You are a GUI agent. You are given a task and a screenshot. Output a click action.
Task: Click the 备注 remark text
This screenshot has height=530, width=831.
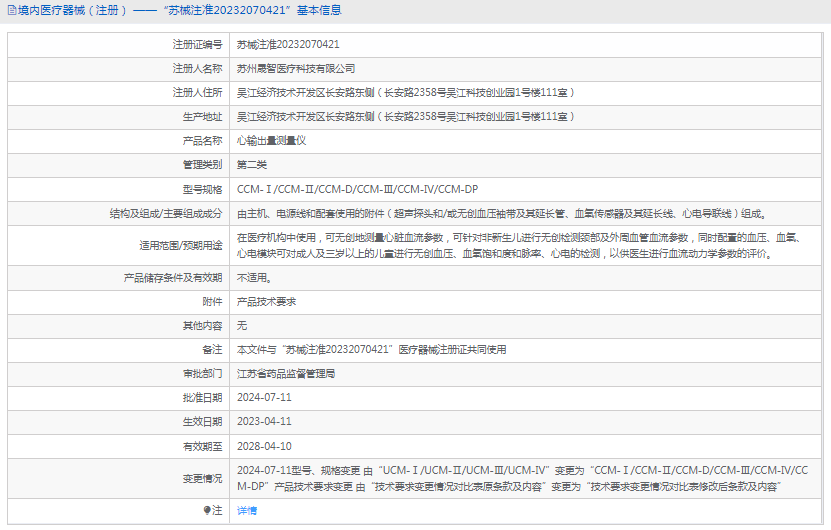(372, 350)
